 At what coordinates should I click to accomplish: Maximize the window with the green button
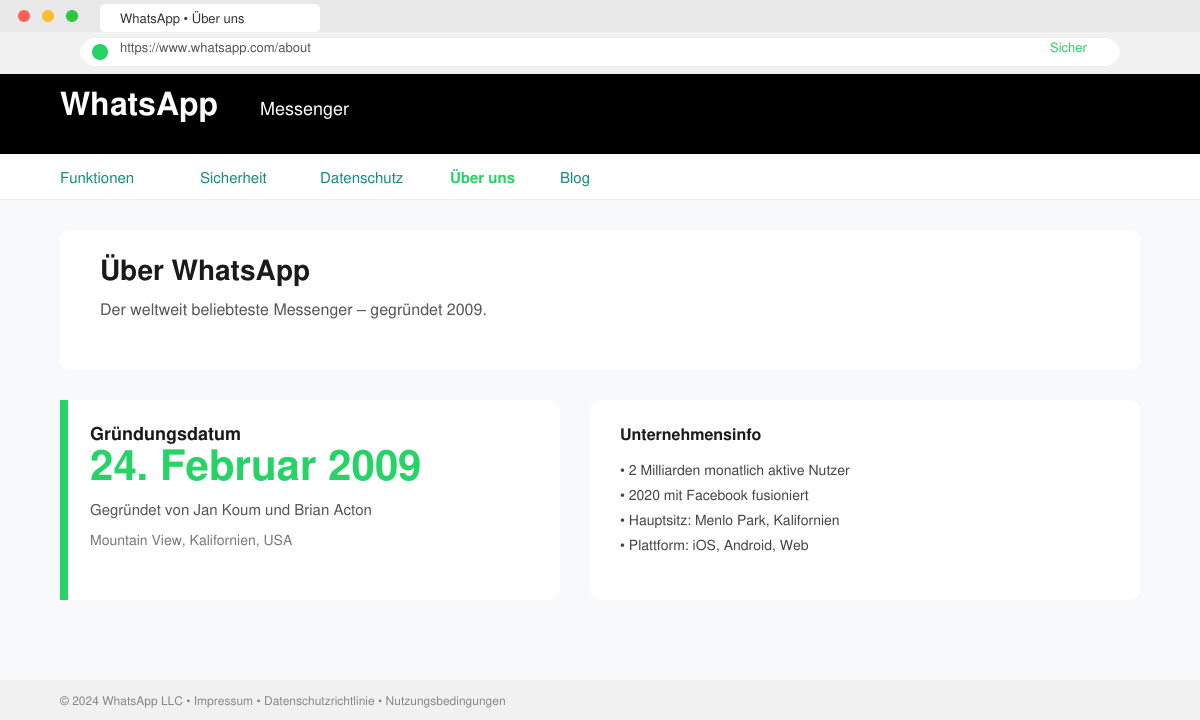click(x=72, y=16)
